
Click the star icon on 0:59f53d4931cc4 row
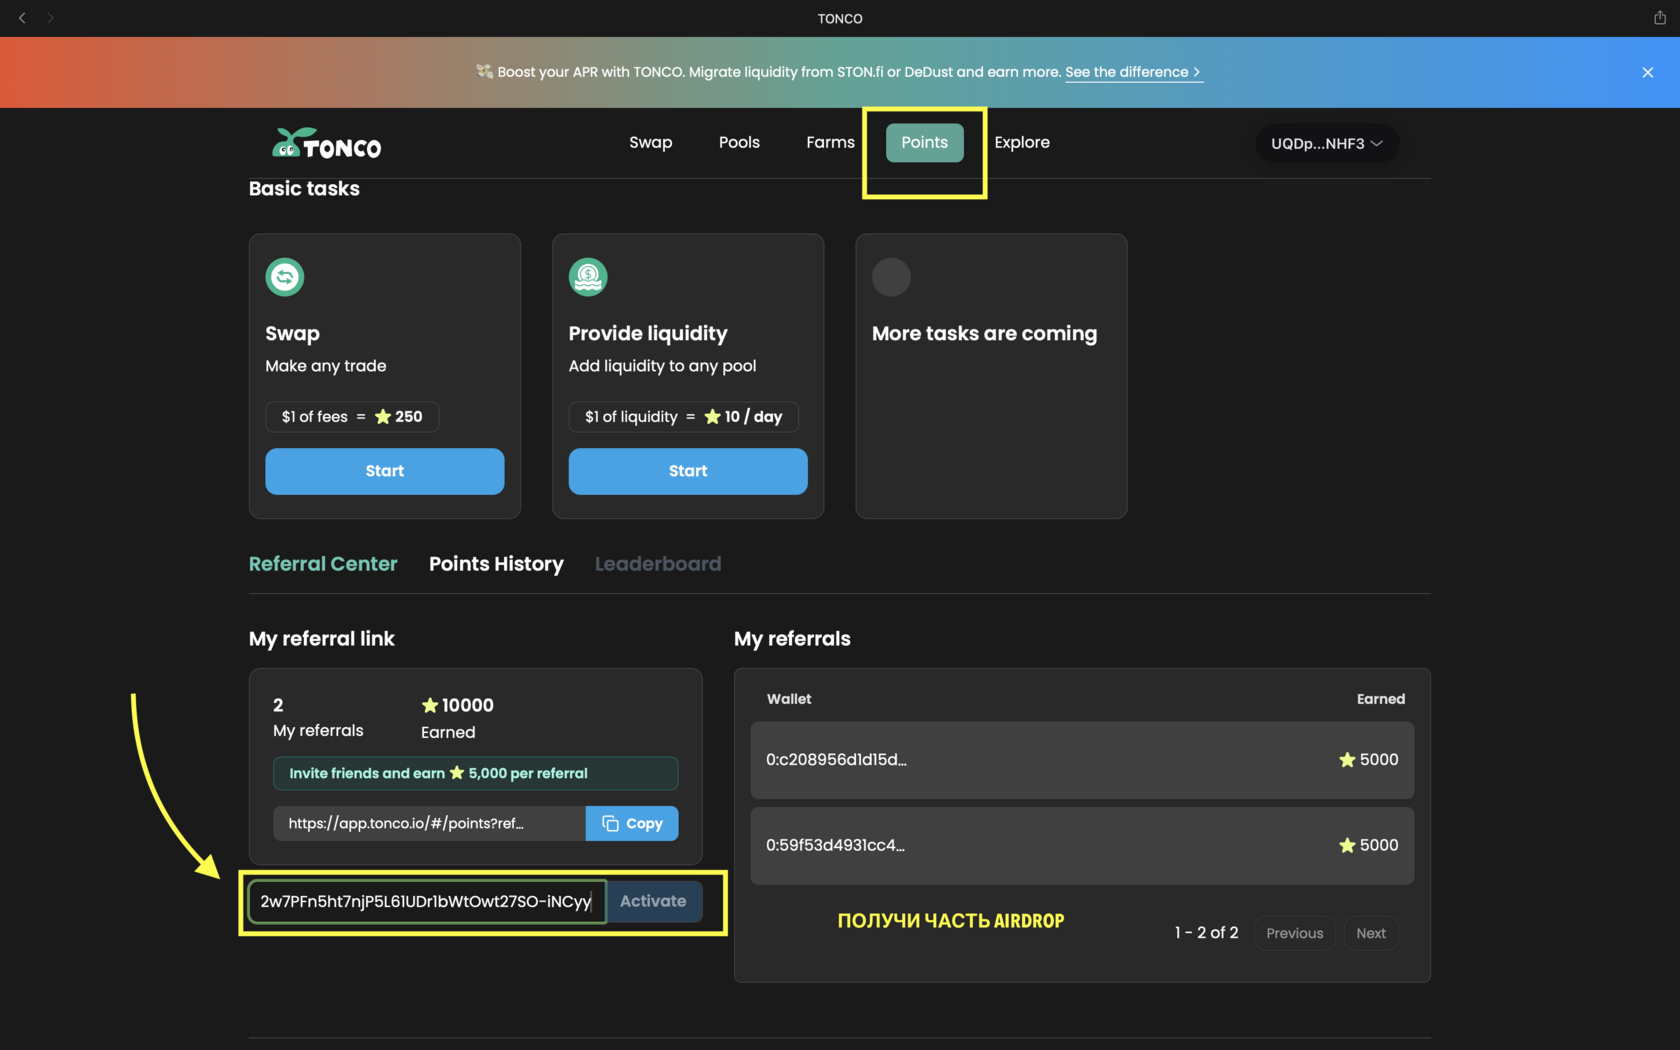1347,846
